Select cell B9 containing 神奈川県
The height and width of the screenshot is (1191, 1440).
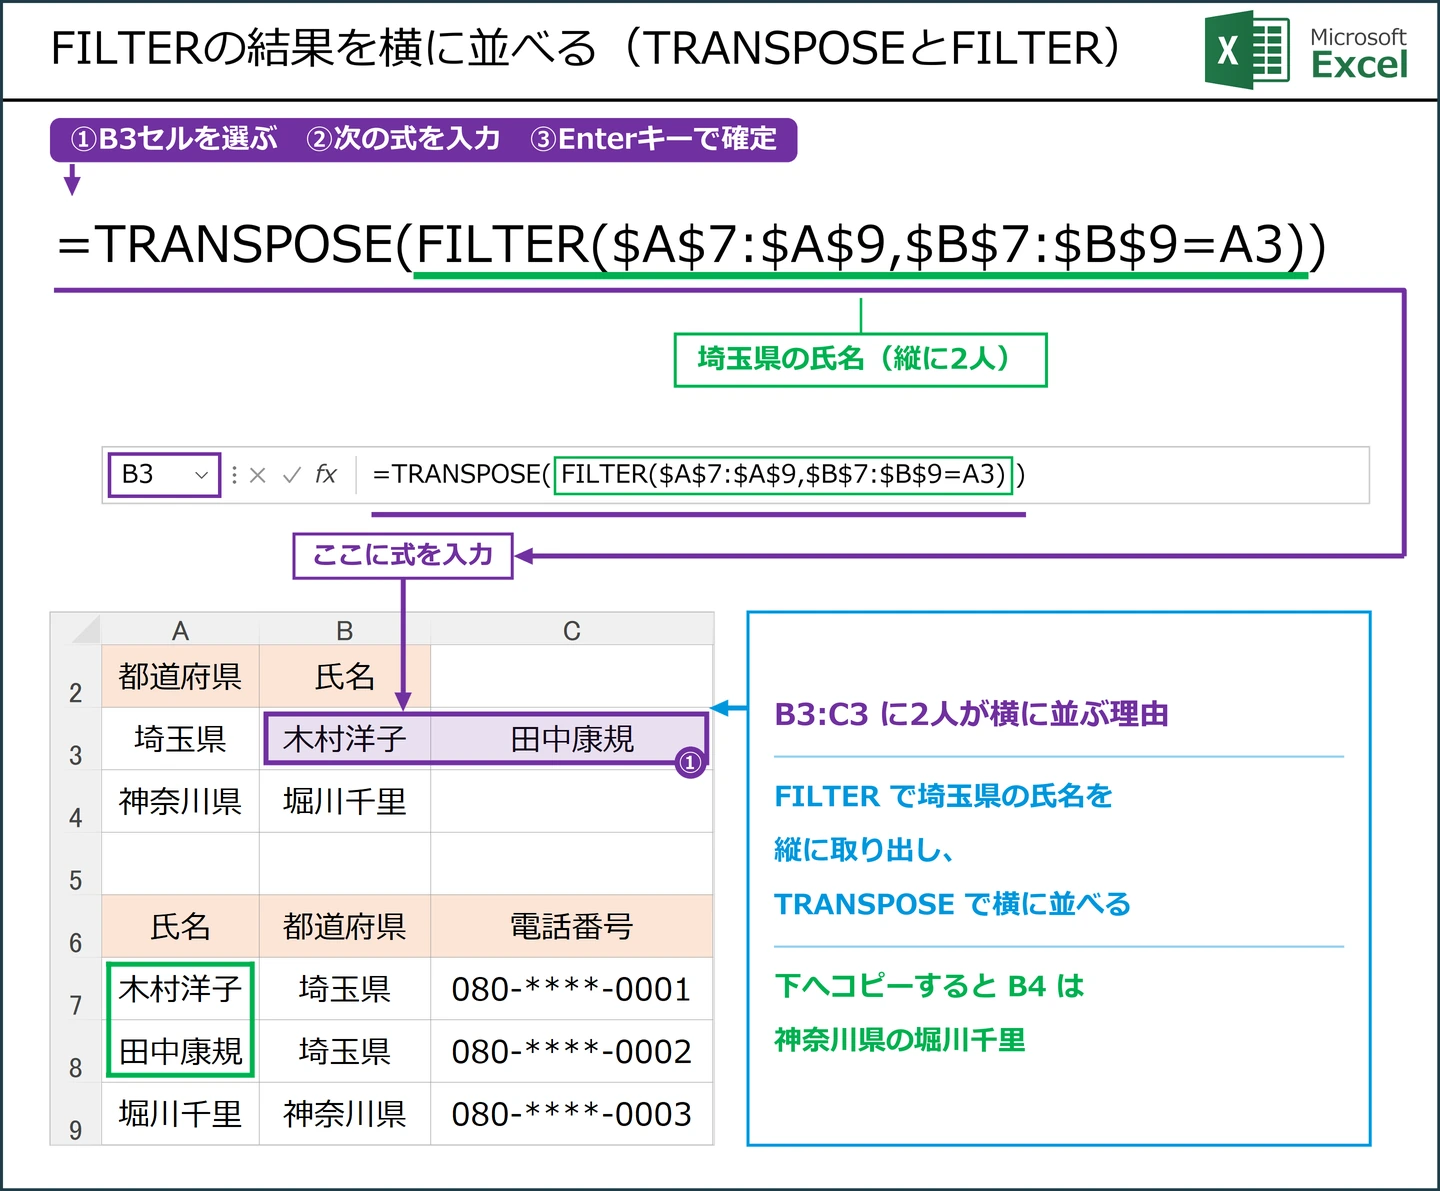pyautogui.click(x=345, y=1114)
